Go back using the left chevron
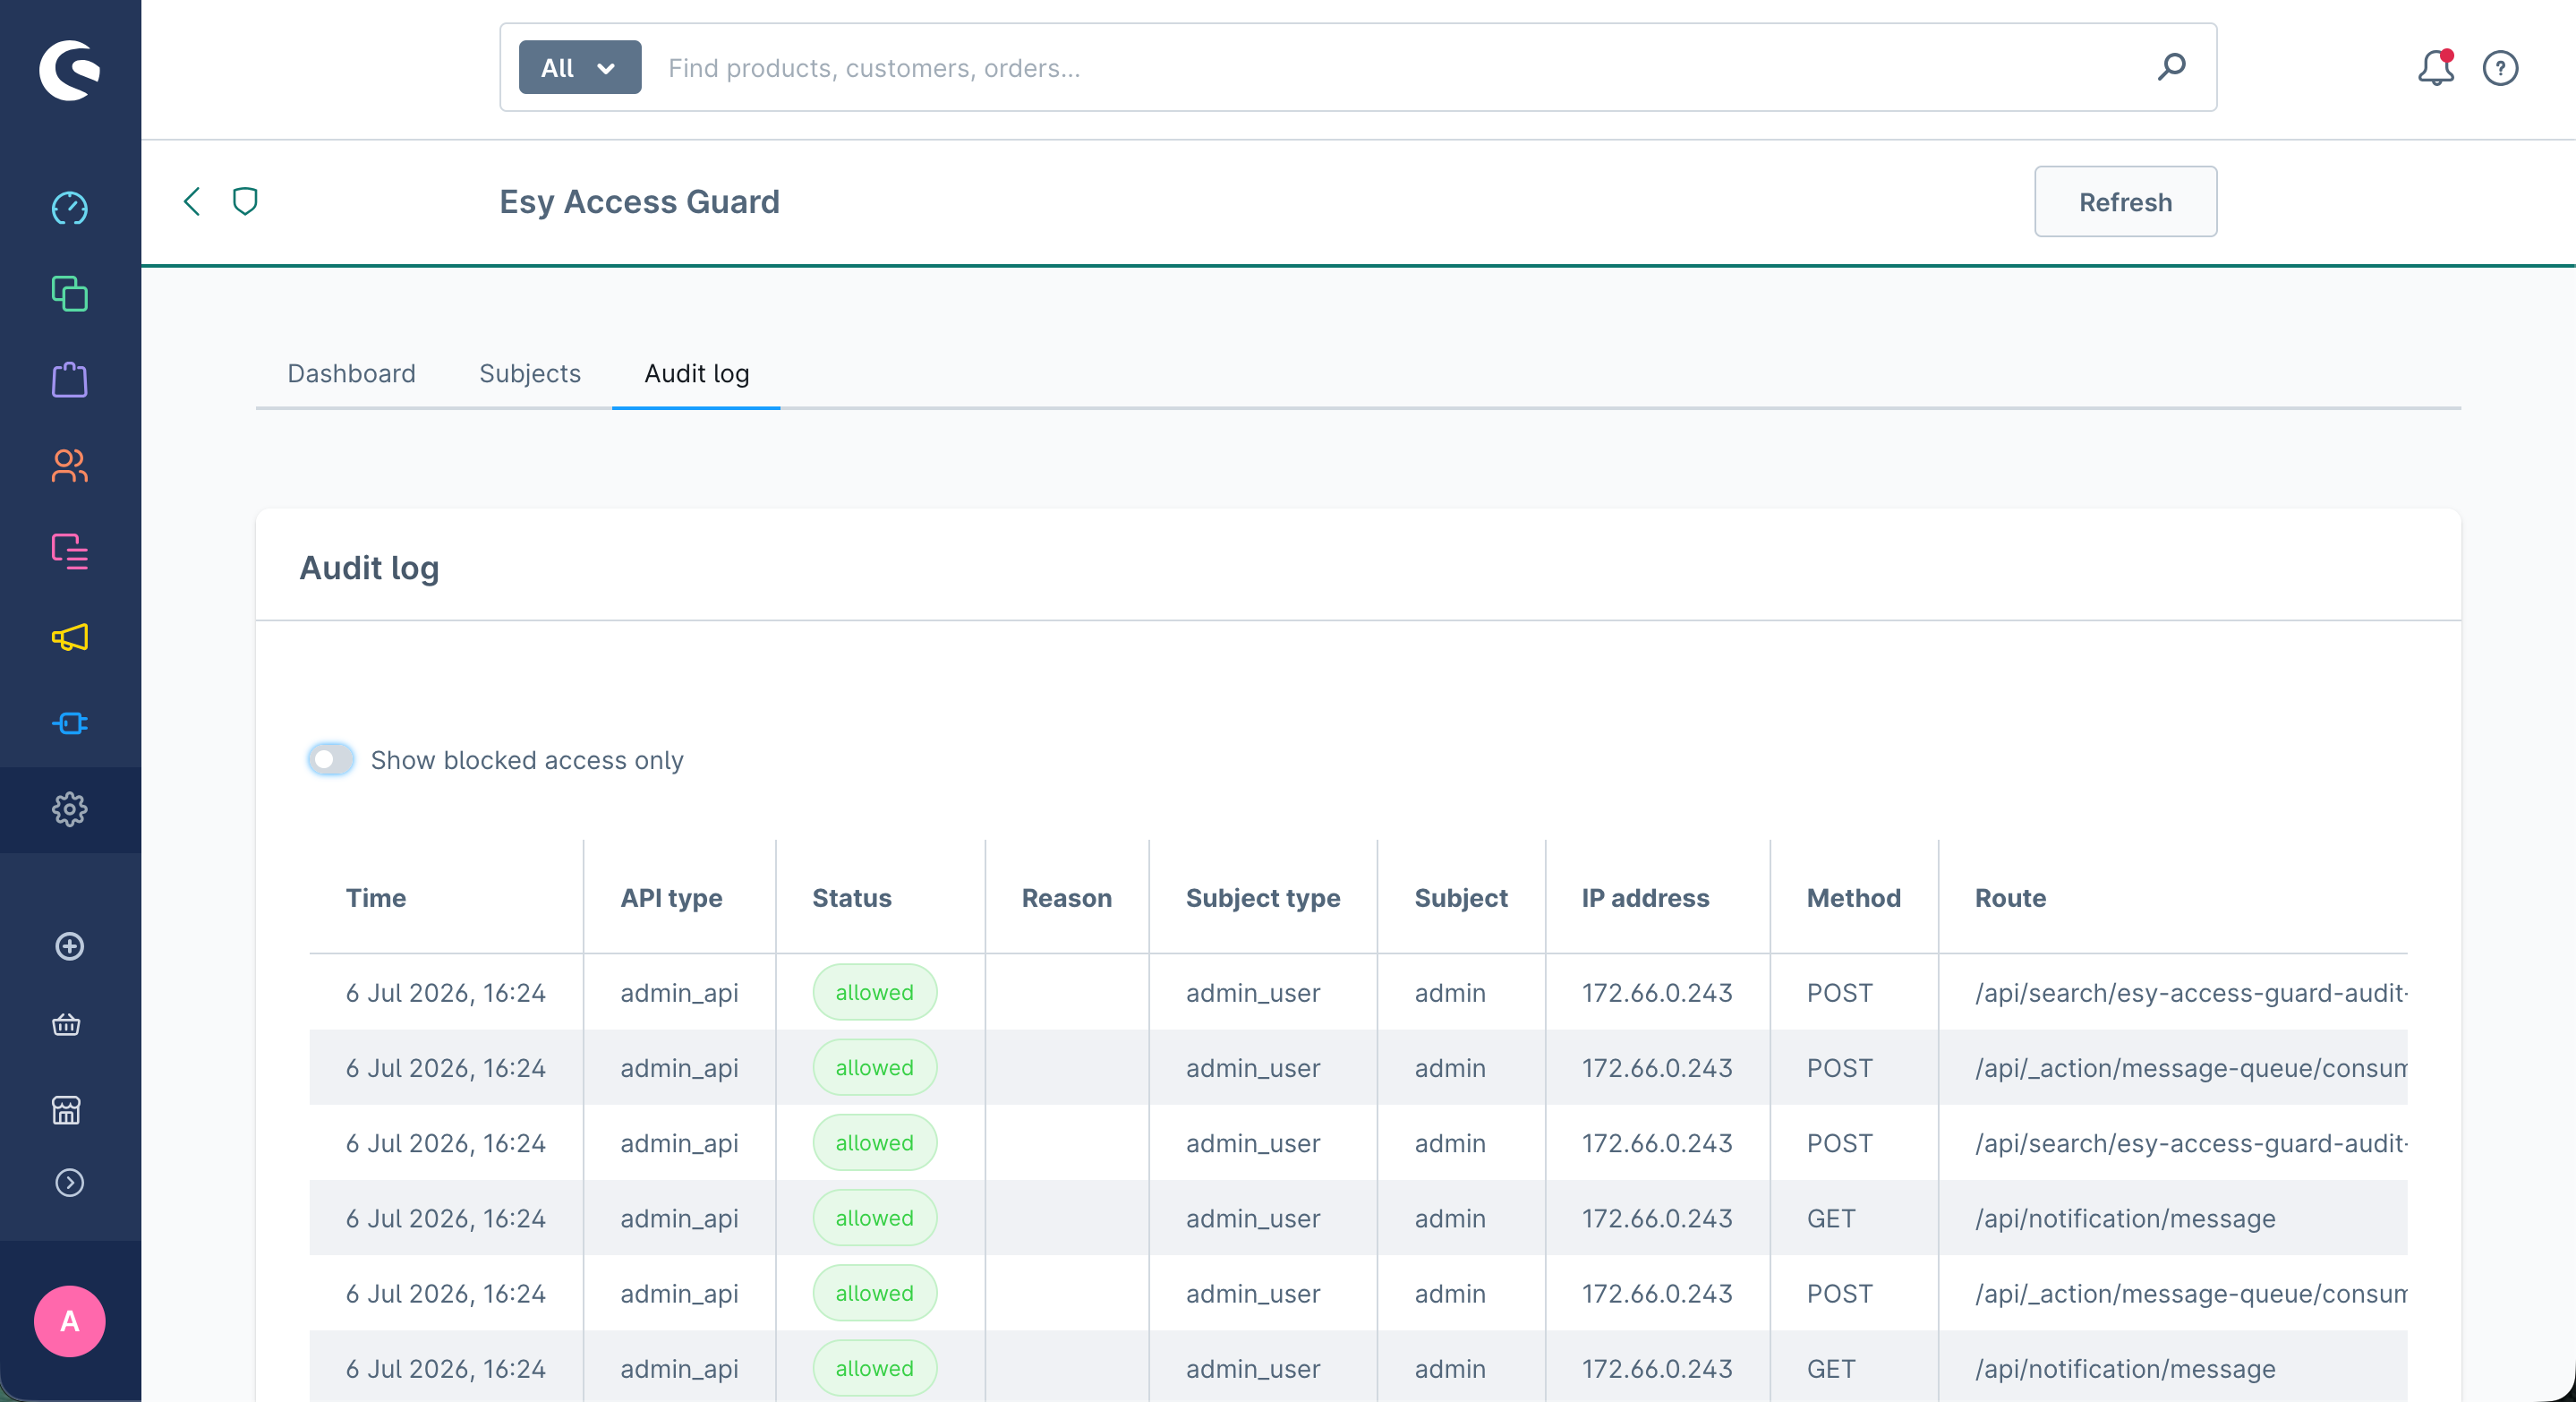 [192, 202]
